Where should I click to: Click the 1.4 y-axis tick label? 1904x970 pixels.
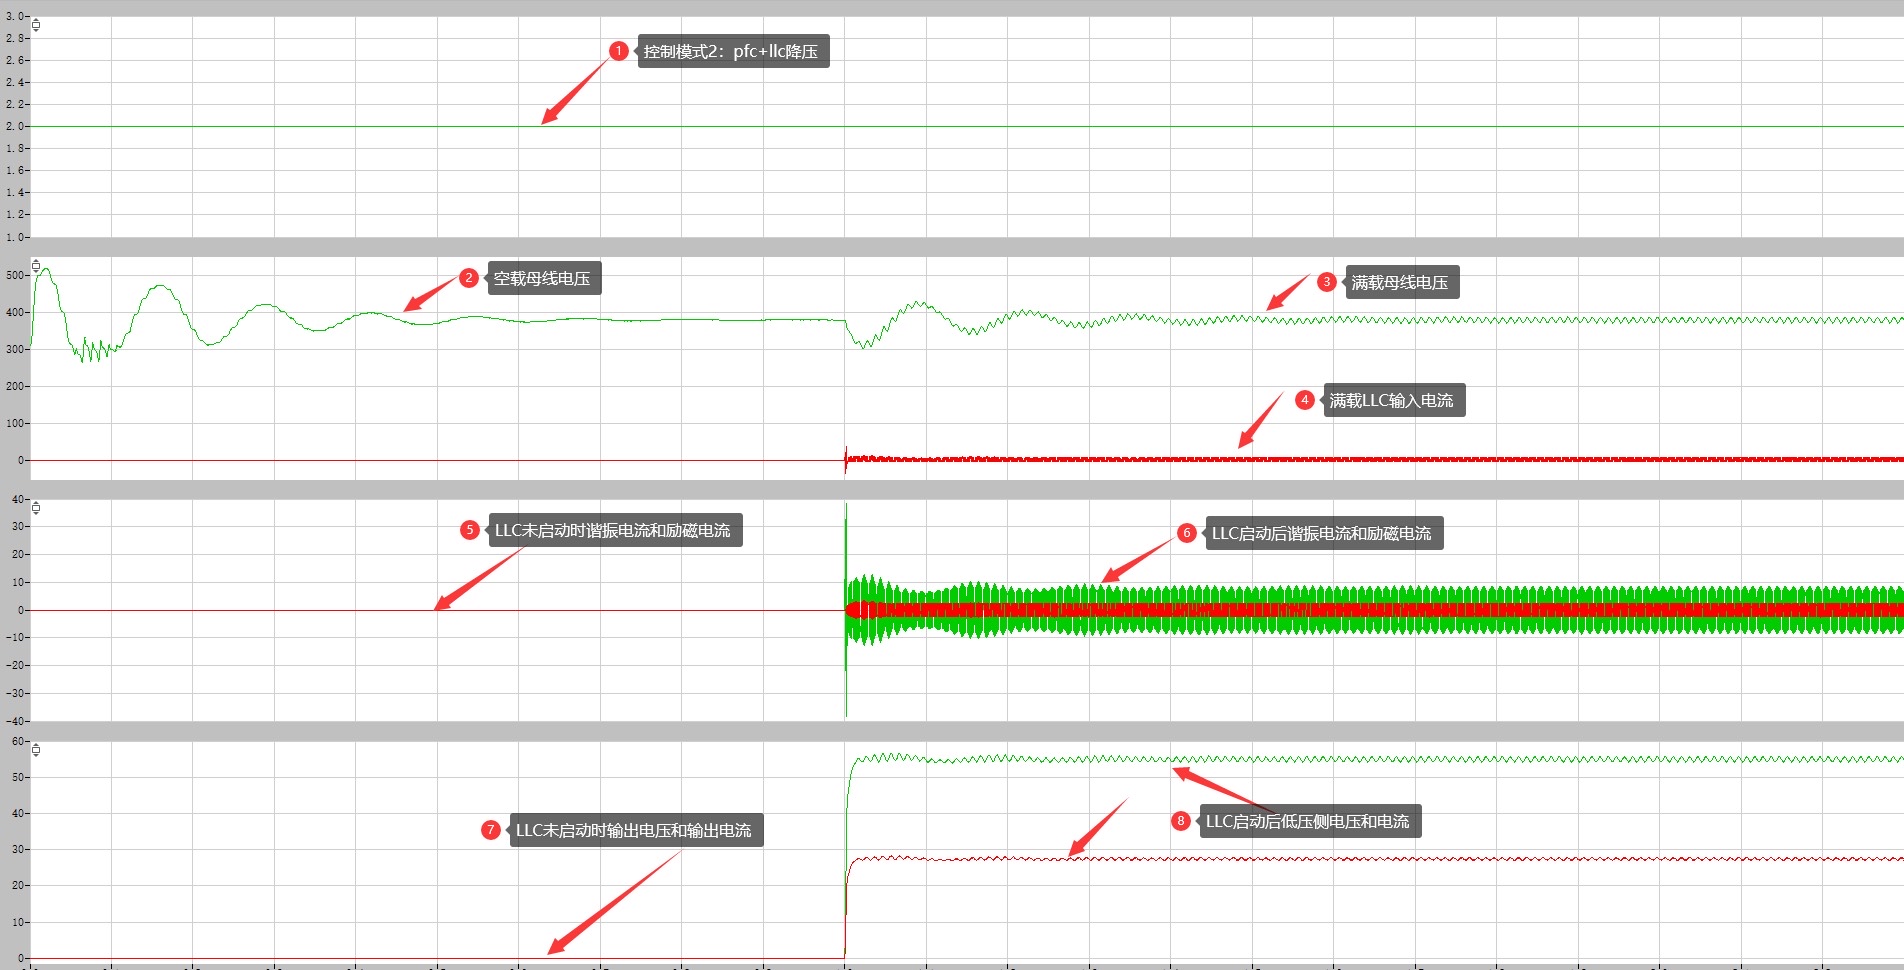tap(14, 192)
